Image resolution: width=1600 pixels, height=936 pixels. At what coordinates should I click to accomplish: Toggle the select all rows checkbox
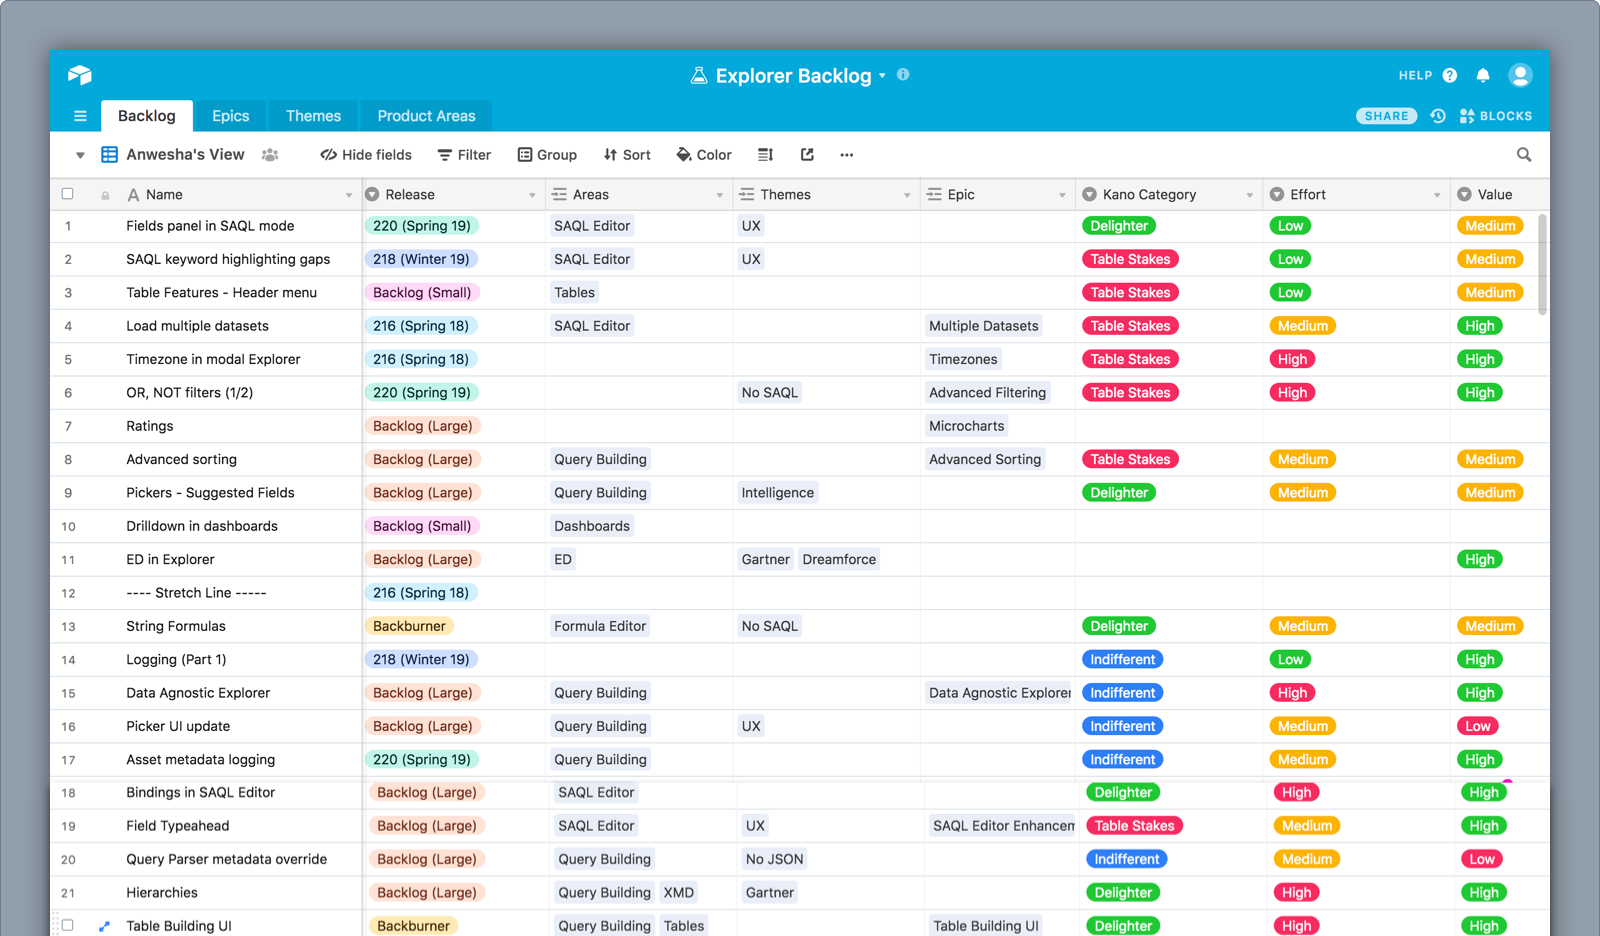click(x=68, y=194)
